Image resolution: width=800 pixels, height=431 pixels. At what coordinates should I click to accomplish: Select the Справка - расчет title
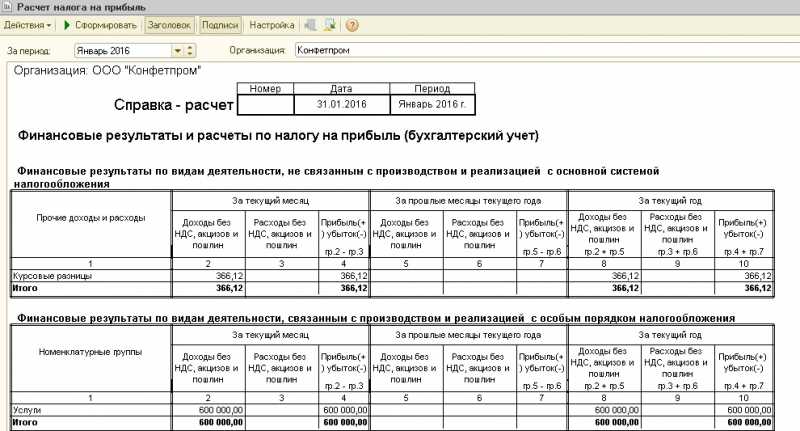point(173,105)
